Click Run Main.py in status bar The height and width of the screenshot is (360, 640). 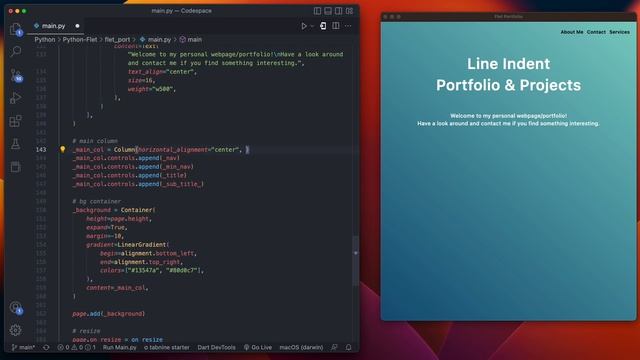pos(120,347)
